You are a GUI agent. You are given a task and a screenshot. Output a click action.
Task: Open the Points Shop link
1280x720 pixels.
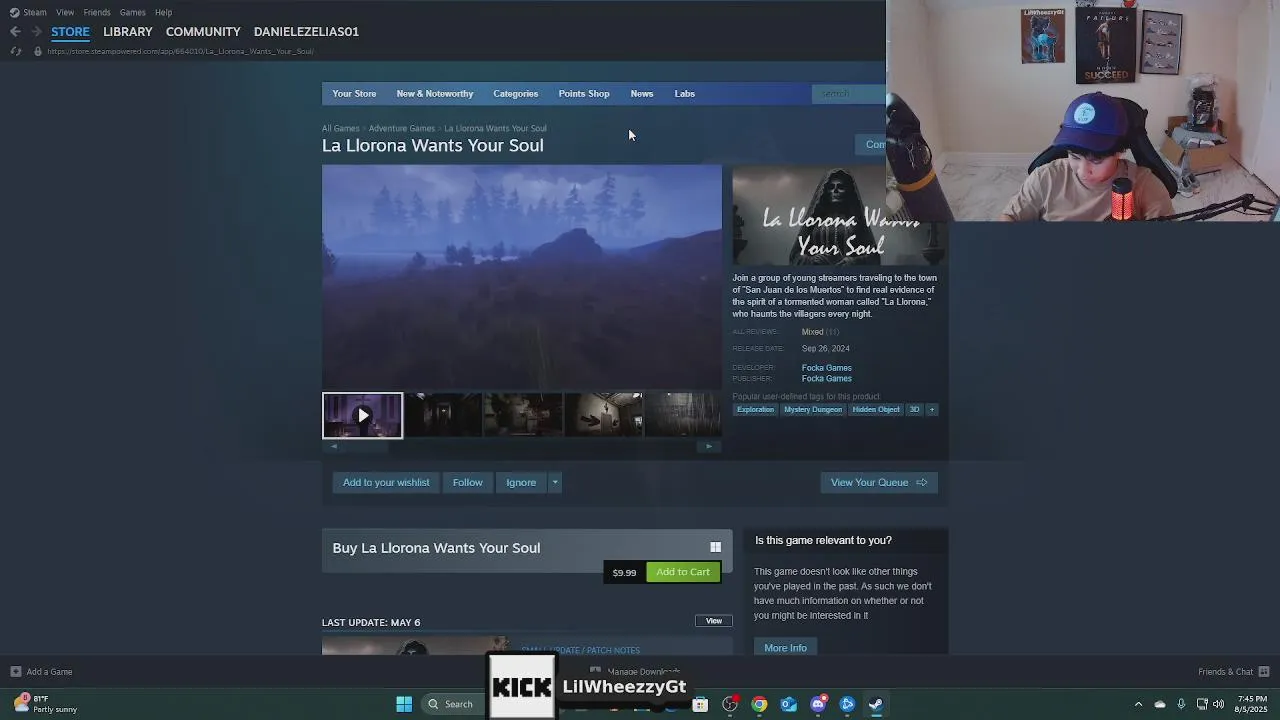pos(584,94)
